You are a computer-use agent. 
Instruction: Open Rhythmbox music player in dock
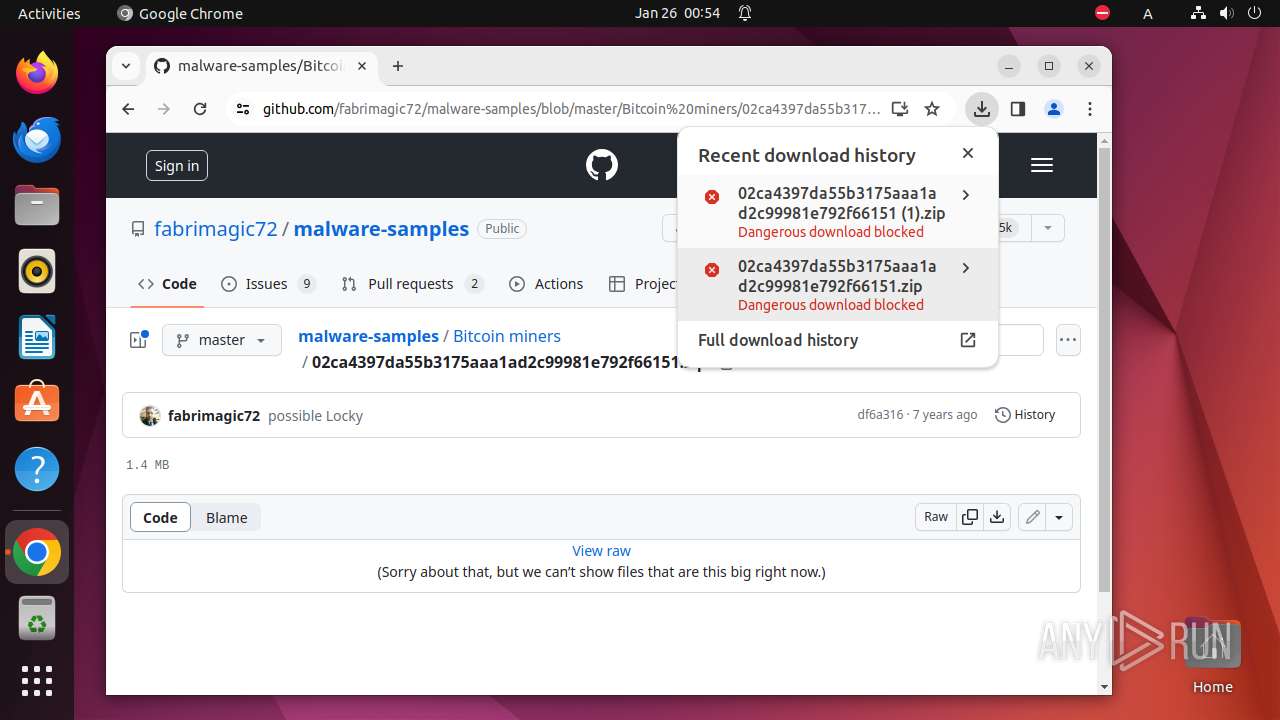[x=37, y=271]
